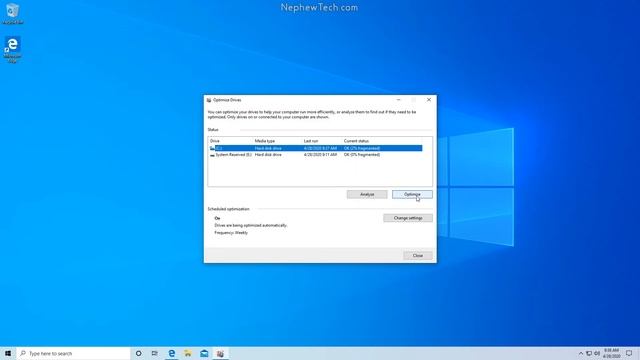
Task: Select the (C:) drive row
Action: [x=316, y=148]
